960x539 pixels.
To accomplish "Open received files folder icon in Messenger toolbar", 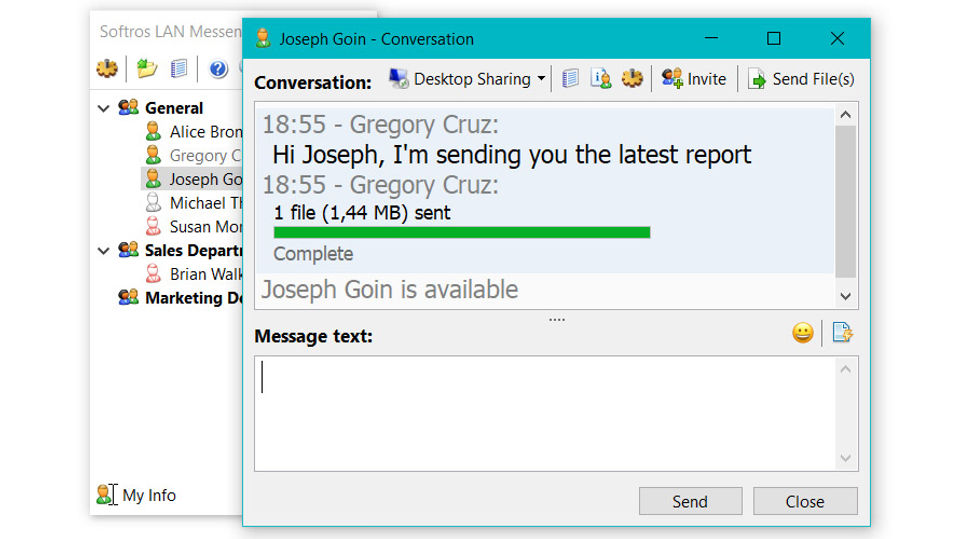I will click(146, 68).
